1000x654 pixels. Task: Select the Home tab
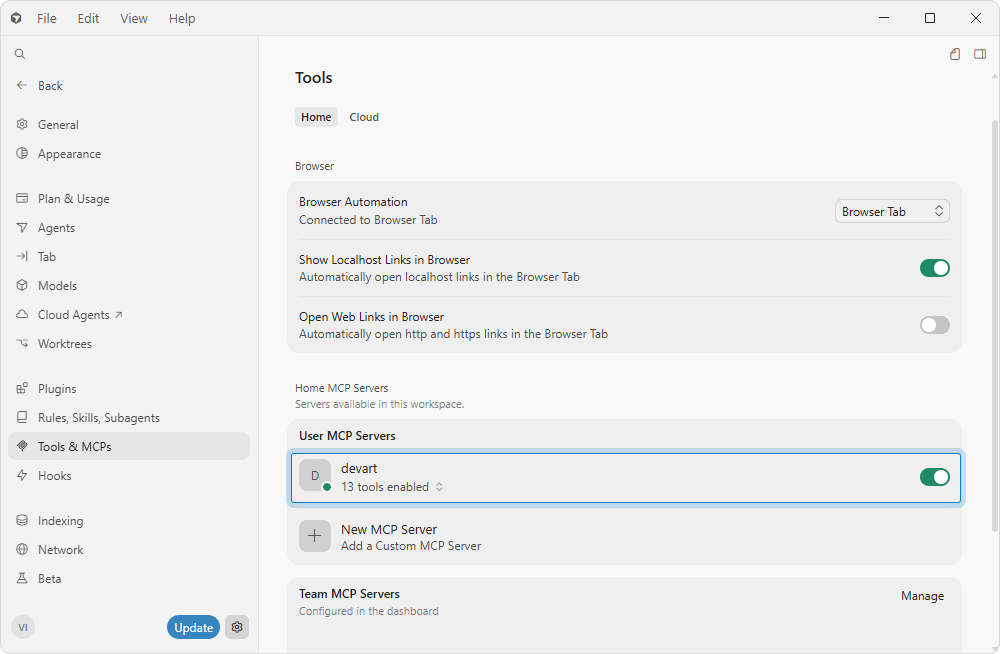pos(316,117)
